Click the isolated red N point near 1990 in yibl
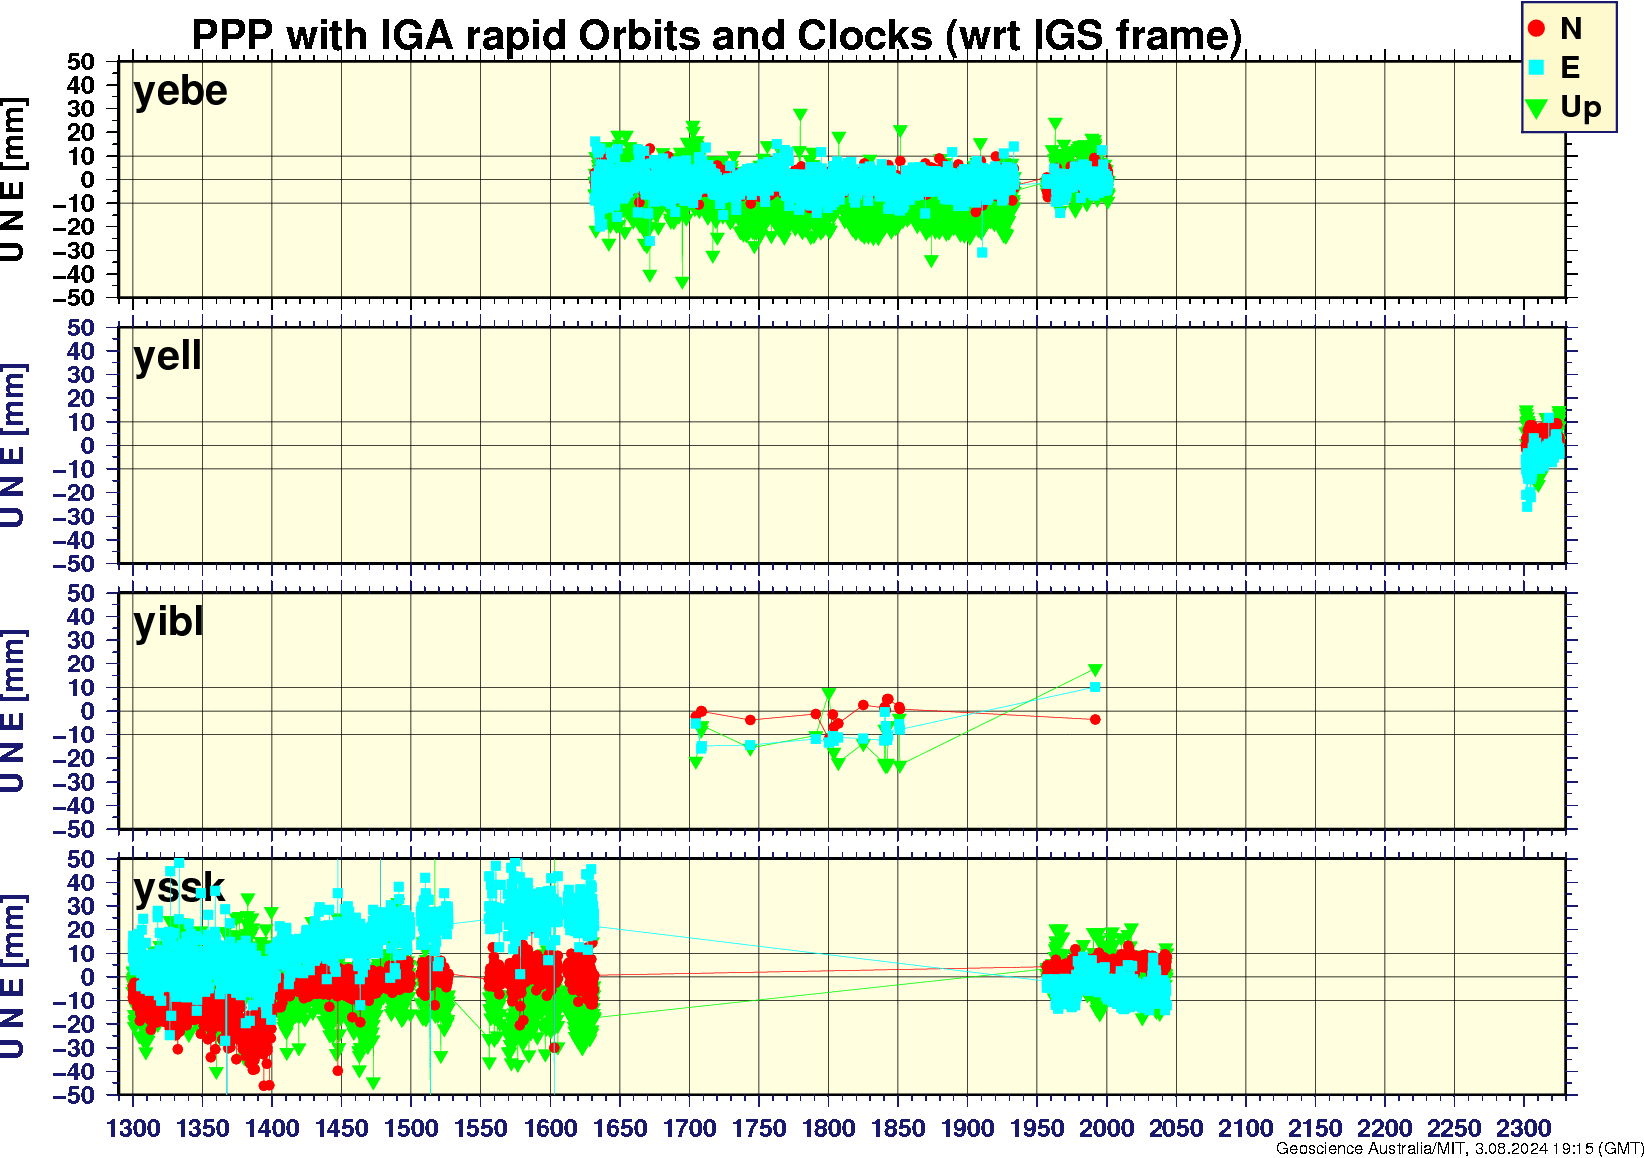The width and height of the screenshot is (1644, 1158). (x=1095, y=719)
